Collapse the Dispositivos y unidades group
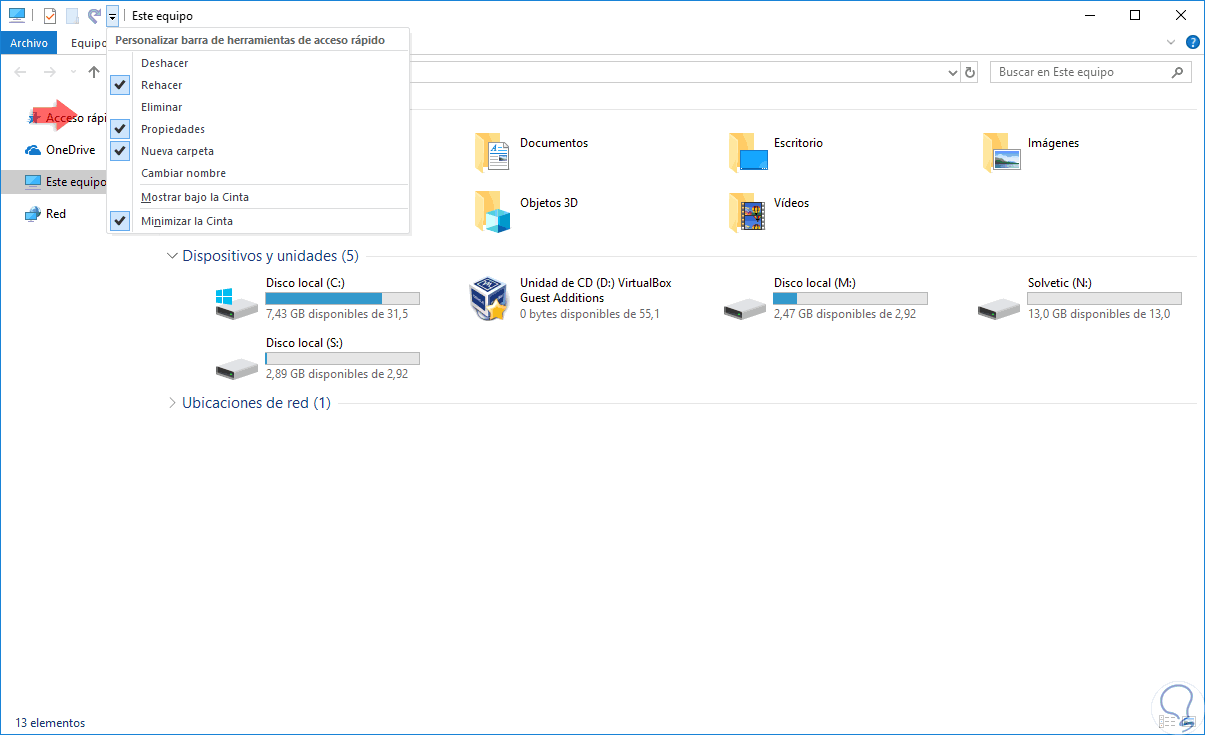This screenshot has width=1205, height=735. (172, 256)
